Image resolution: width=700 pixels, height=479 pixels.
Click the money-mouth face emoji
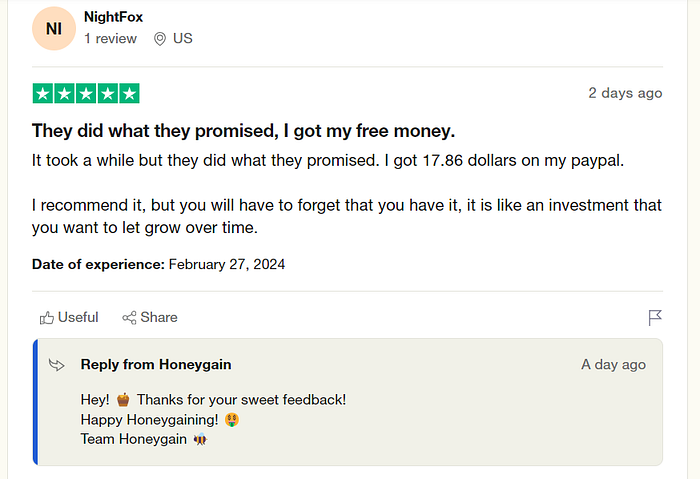(232, 420)
